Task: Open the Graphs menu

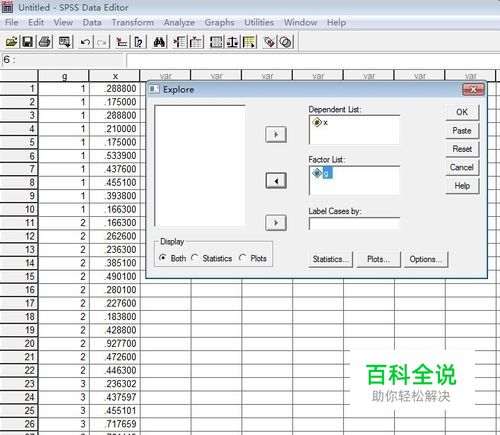Action: (219, 22)
